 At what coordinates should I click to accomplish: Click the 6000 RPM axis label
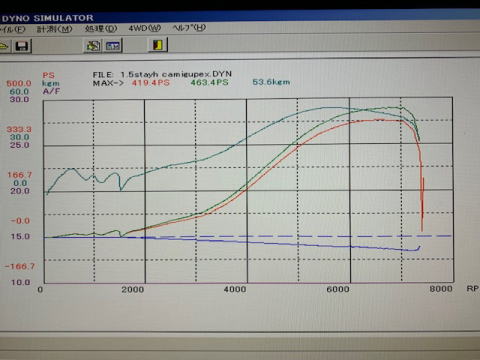click(x=338, y=289)
